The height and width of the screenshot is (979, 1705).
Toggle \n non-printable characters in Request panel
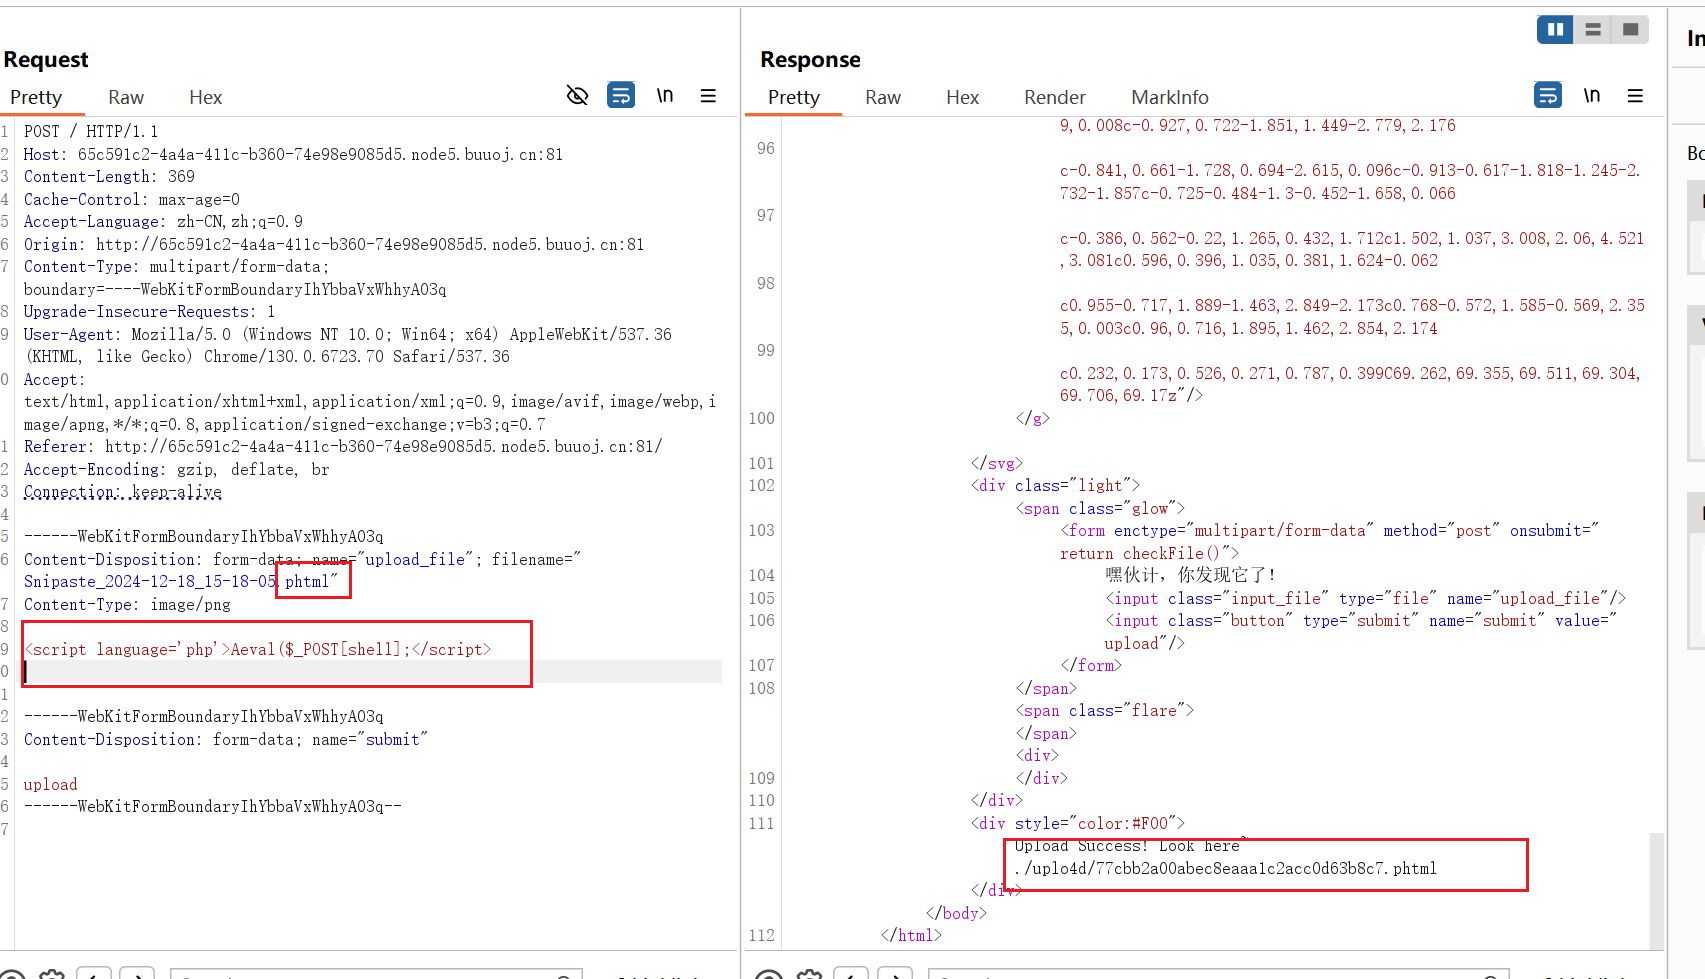(665, 95)
